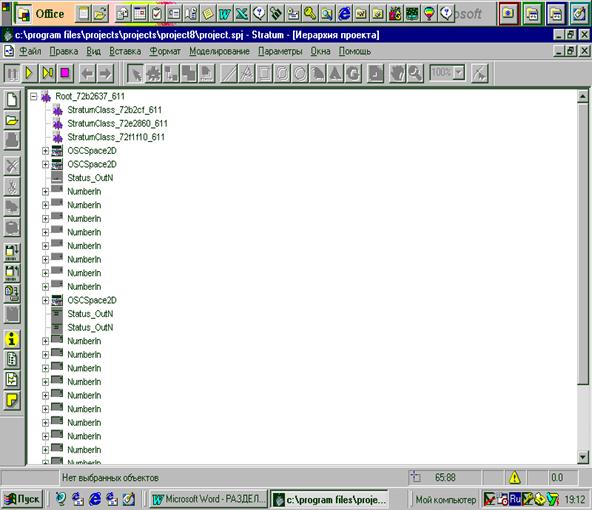Open the Моделирование menu
592x510 pixels.
(219, 51)
